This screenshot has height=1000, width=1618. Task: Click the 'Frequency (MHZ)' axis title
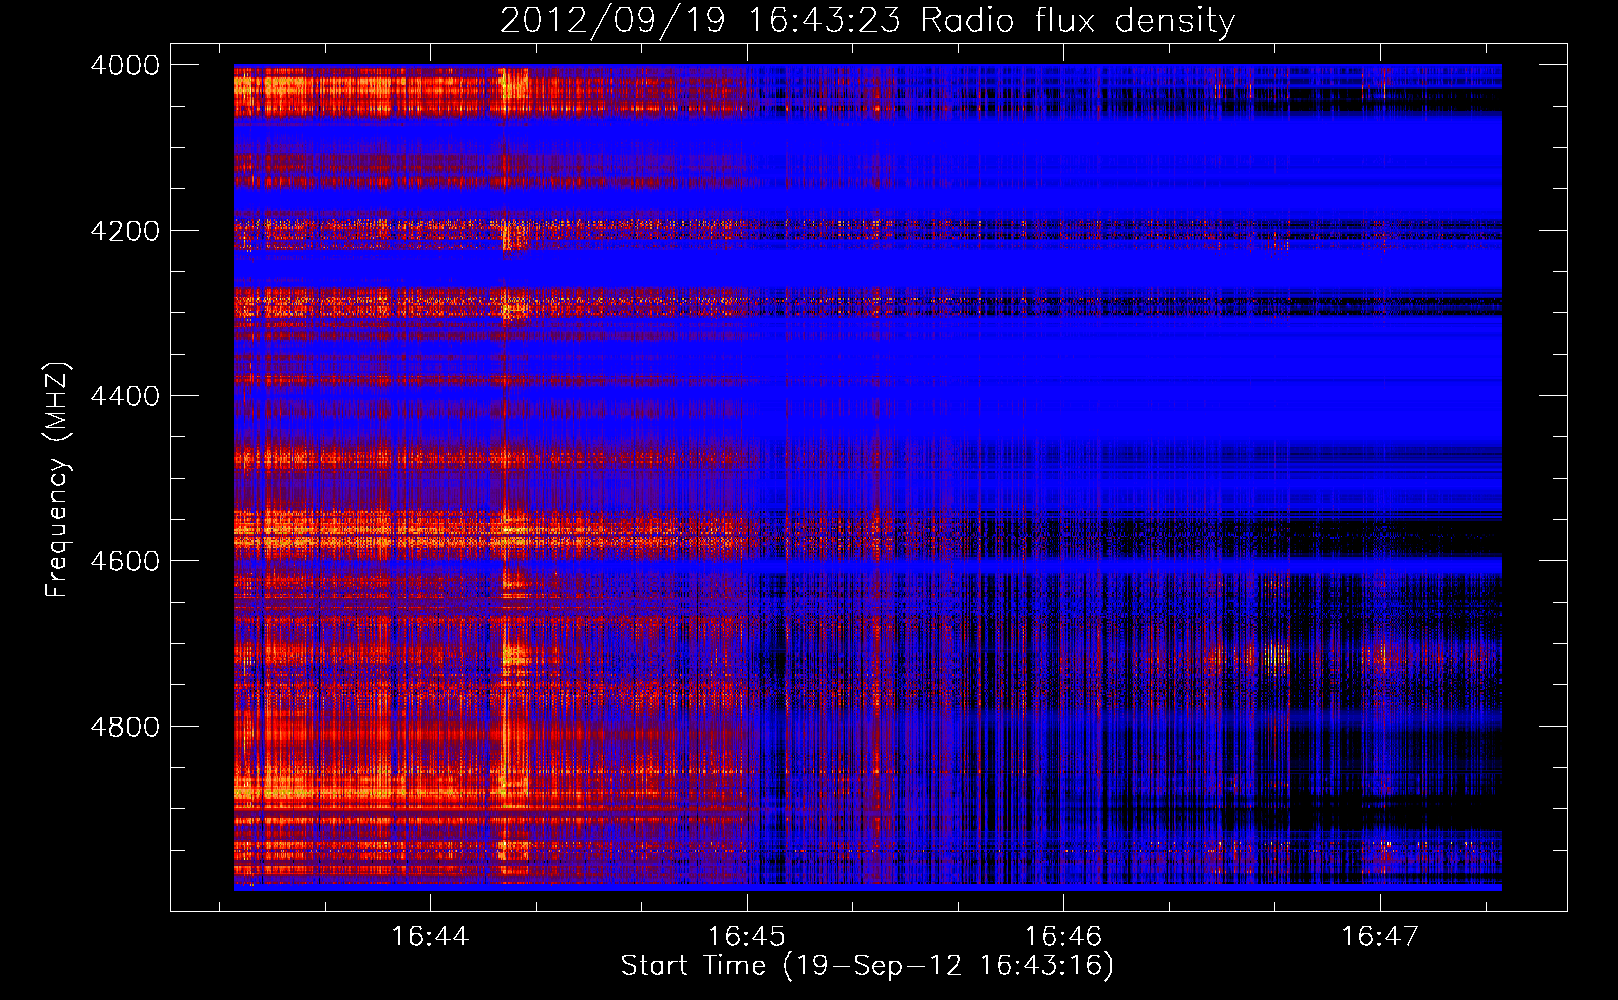[x=57, y=480]
